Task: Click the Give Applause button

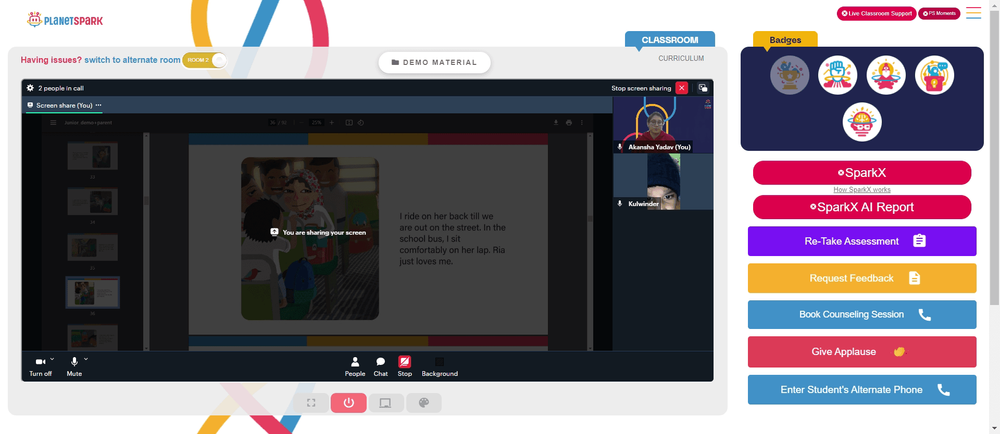Action: pos(862,352)
